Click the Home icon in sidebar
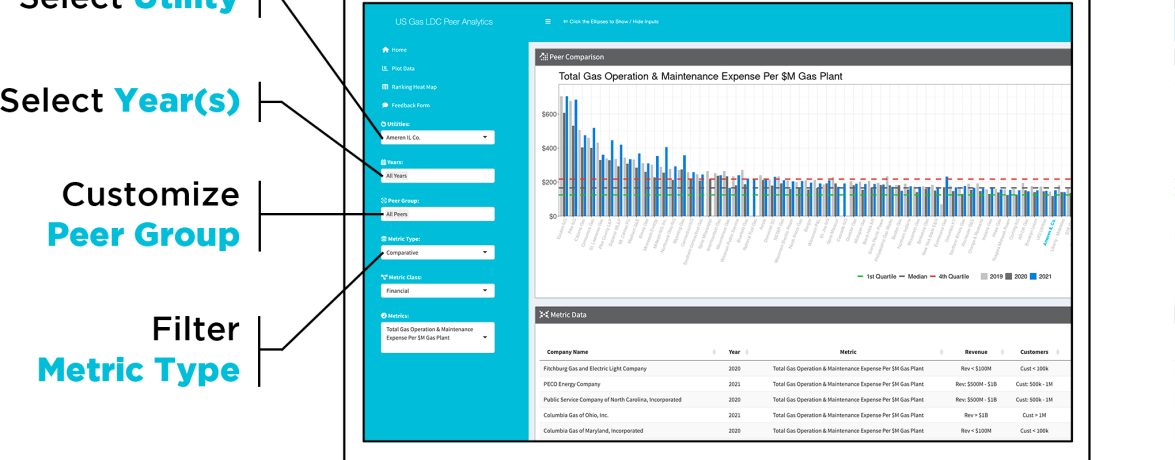 385,49
